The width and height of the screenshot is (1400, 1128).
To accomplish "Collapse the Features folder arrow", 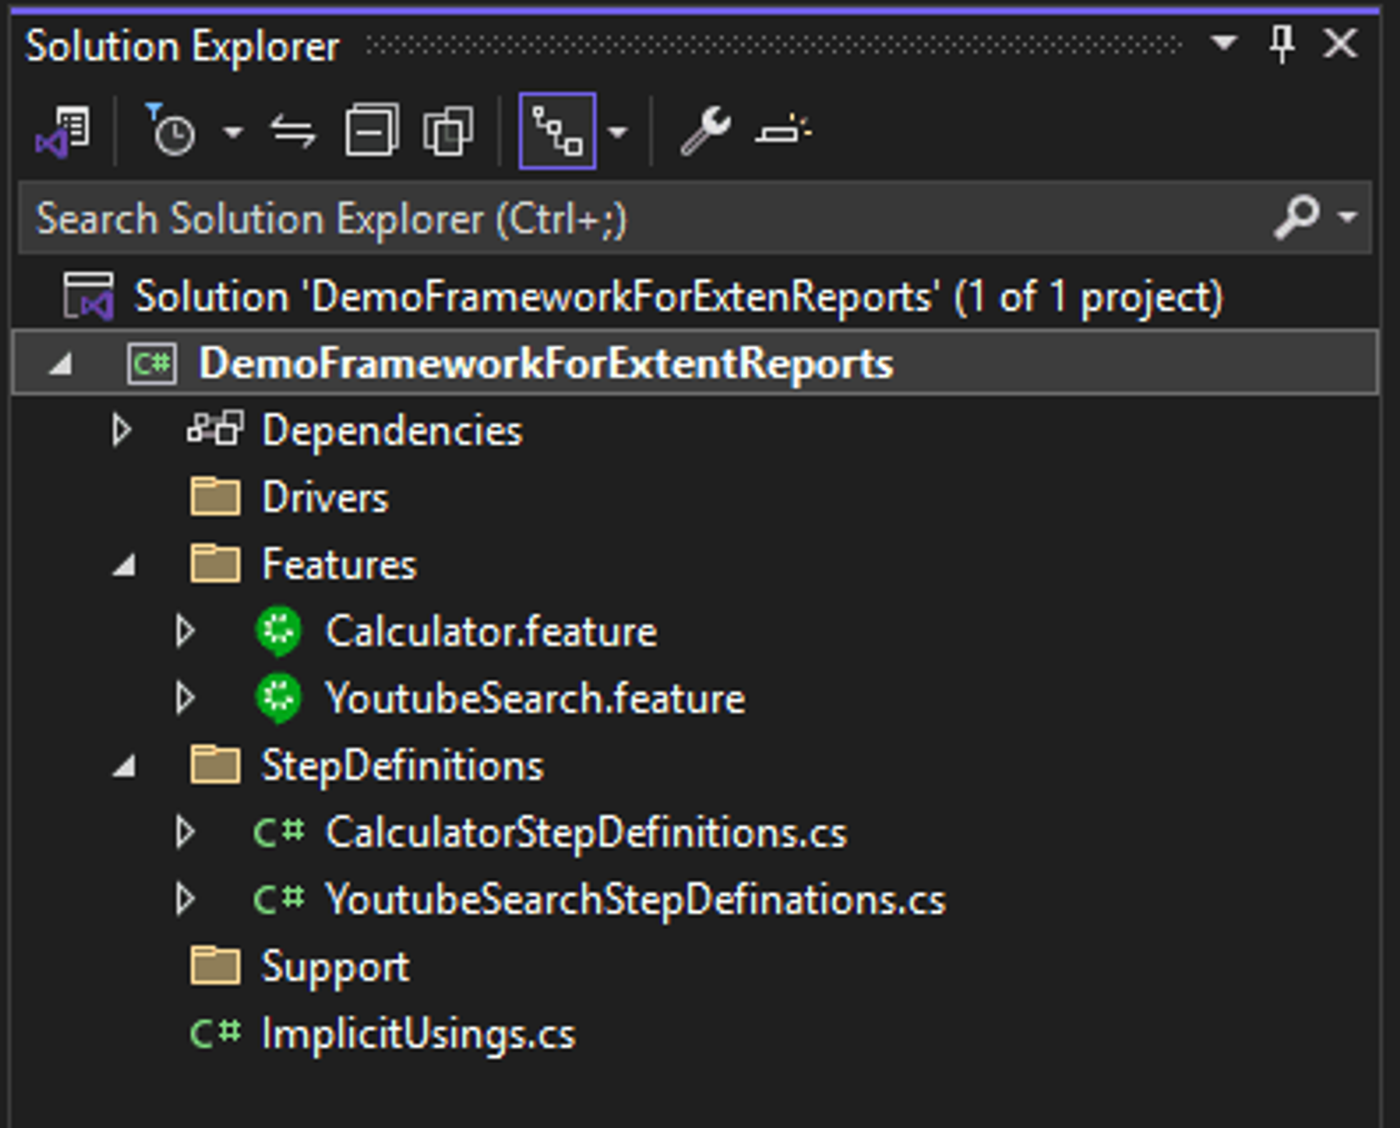I will pyautogui.click(x=124, y=566).
